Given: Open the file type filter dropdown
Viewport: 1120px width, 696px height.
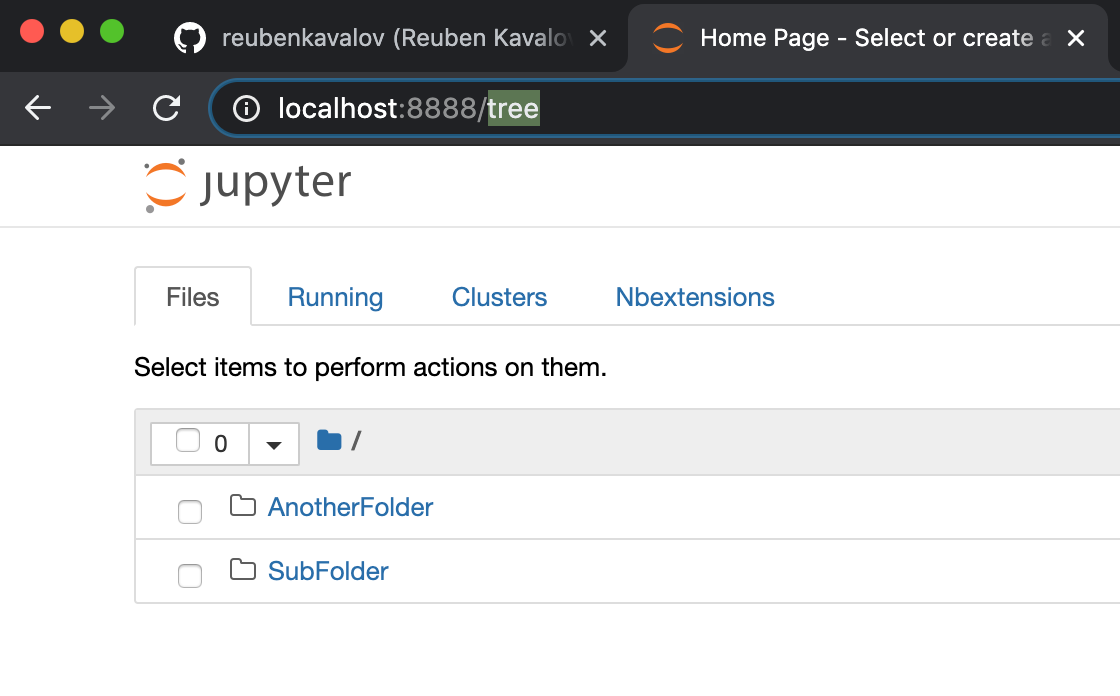Looking at the screenshot, I should 273,443.
